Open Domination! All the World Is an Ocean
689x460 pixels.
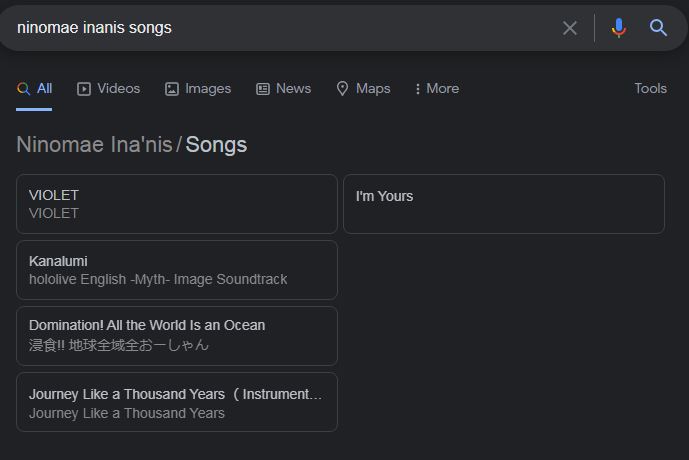tap(177, 336)
